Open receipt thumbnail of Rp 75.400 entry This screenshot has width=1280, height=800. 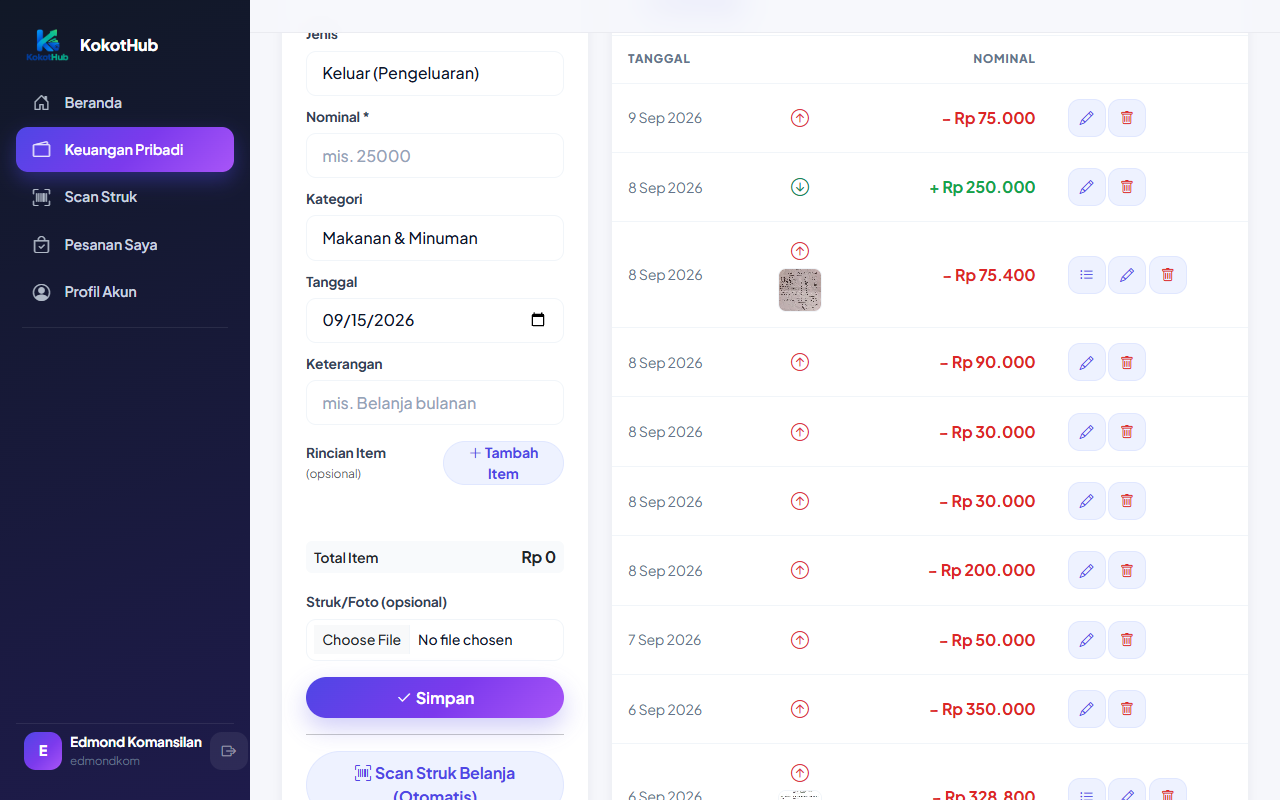pos(800,290)
